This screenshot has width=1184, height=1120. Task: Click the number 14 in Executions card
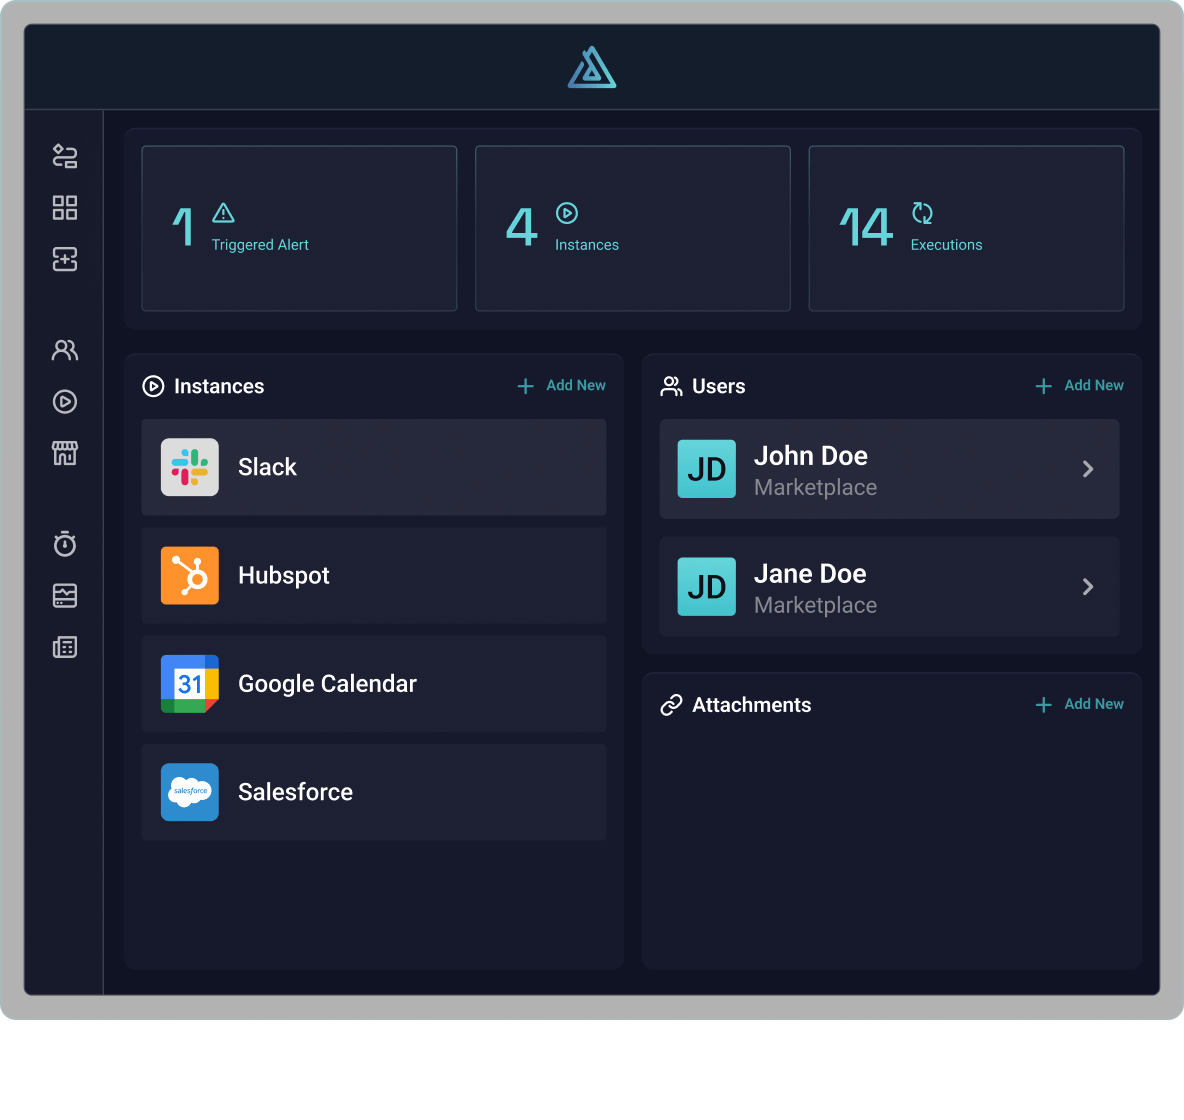click(867, 227)
